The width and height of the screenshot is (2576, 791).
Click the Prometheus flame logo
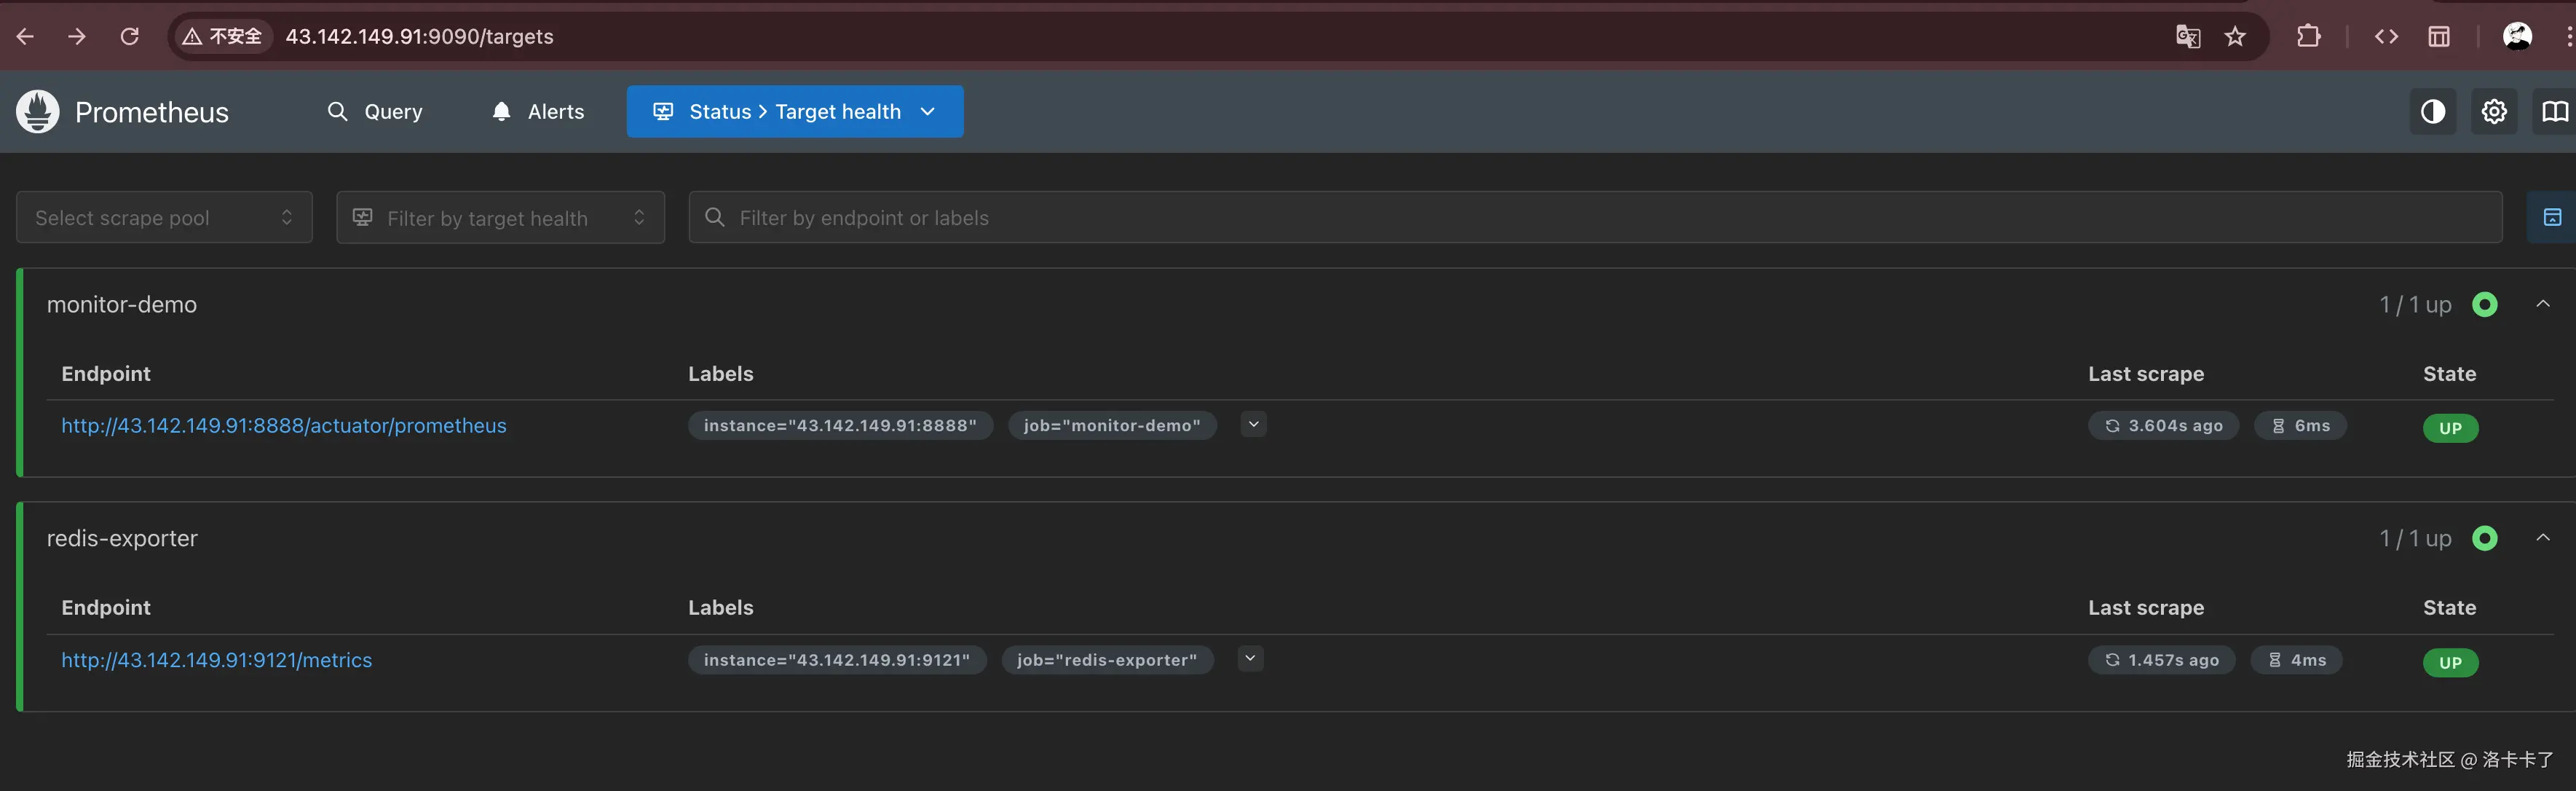38,112
